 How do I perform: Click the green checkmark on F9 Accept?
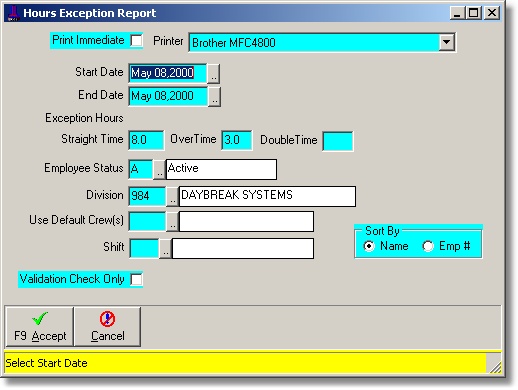[x=40, y=318]
